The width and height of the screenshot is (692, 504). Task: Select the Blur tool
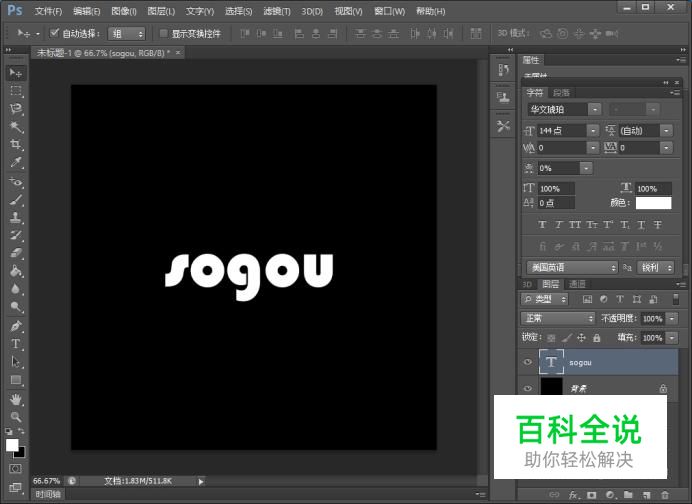click(16, 289)
